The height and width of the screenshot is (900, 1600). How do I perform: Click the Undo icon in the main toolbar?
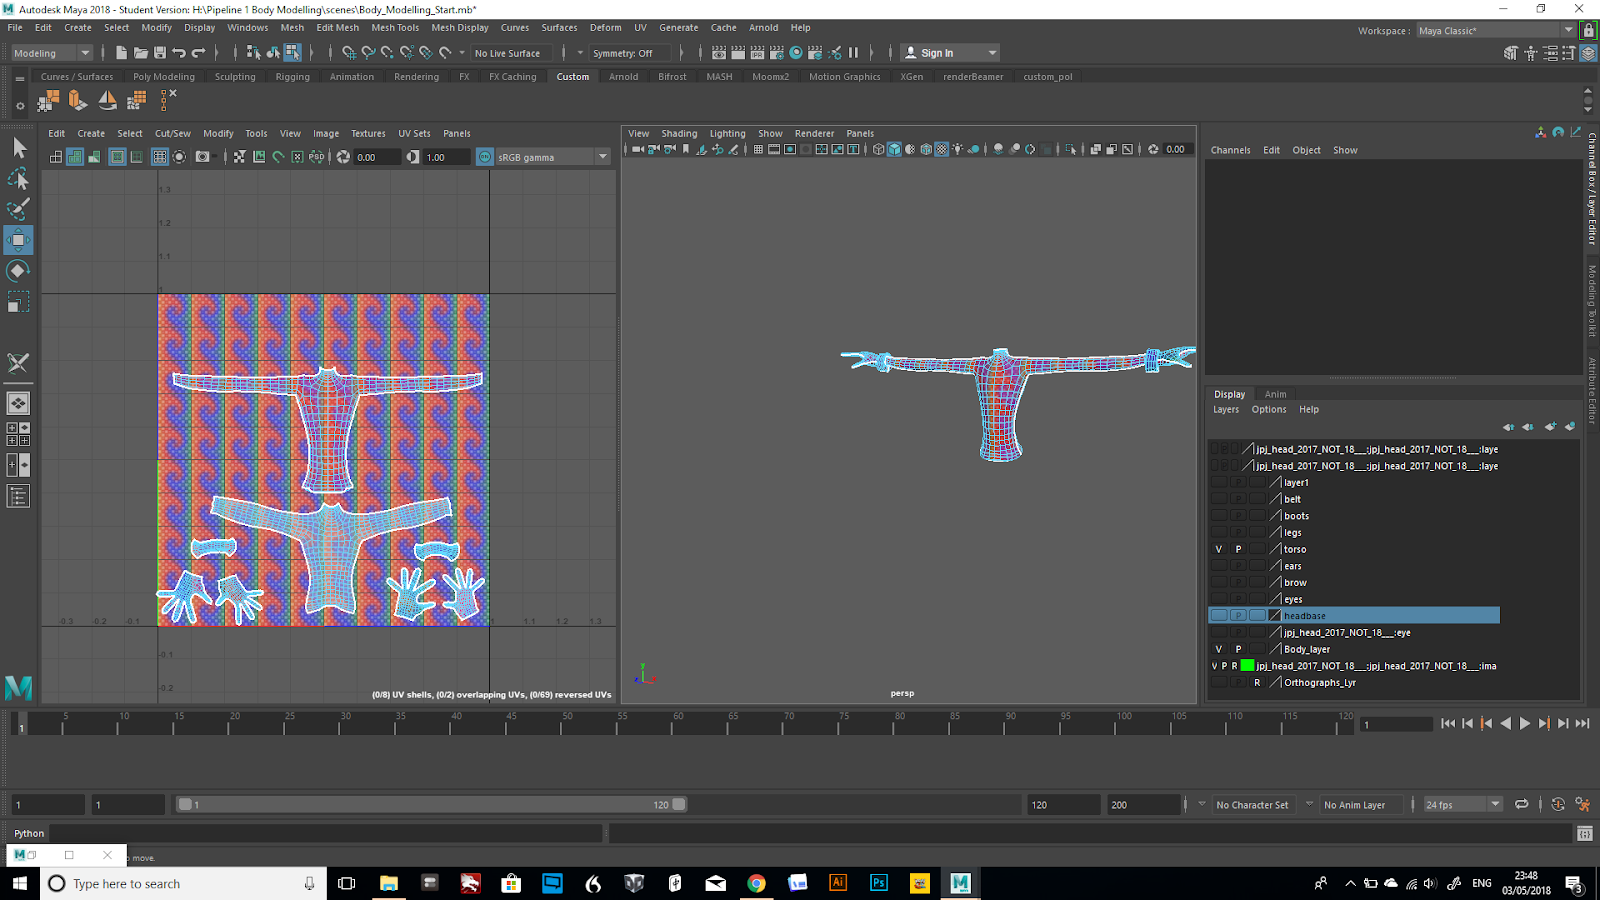coord(180,52)
